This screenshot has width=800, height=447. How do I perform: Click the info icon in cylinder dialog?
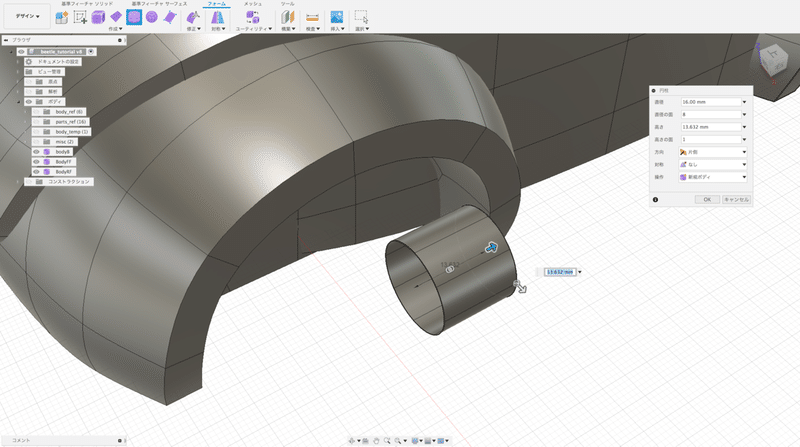pyautogui.click(x=655, y=199)
